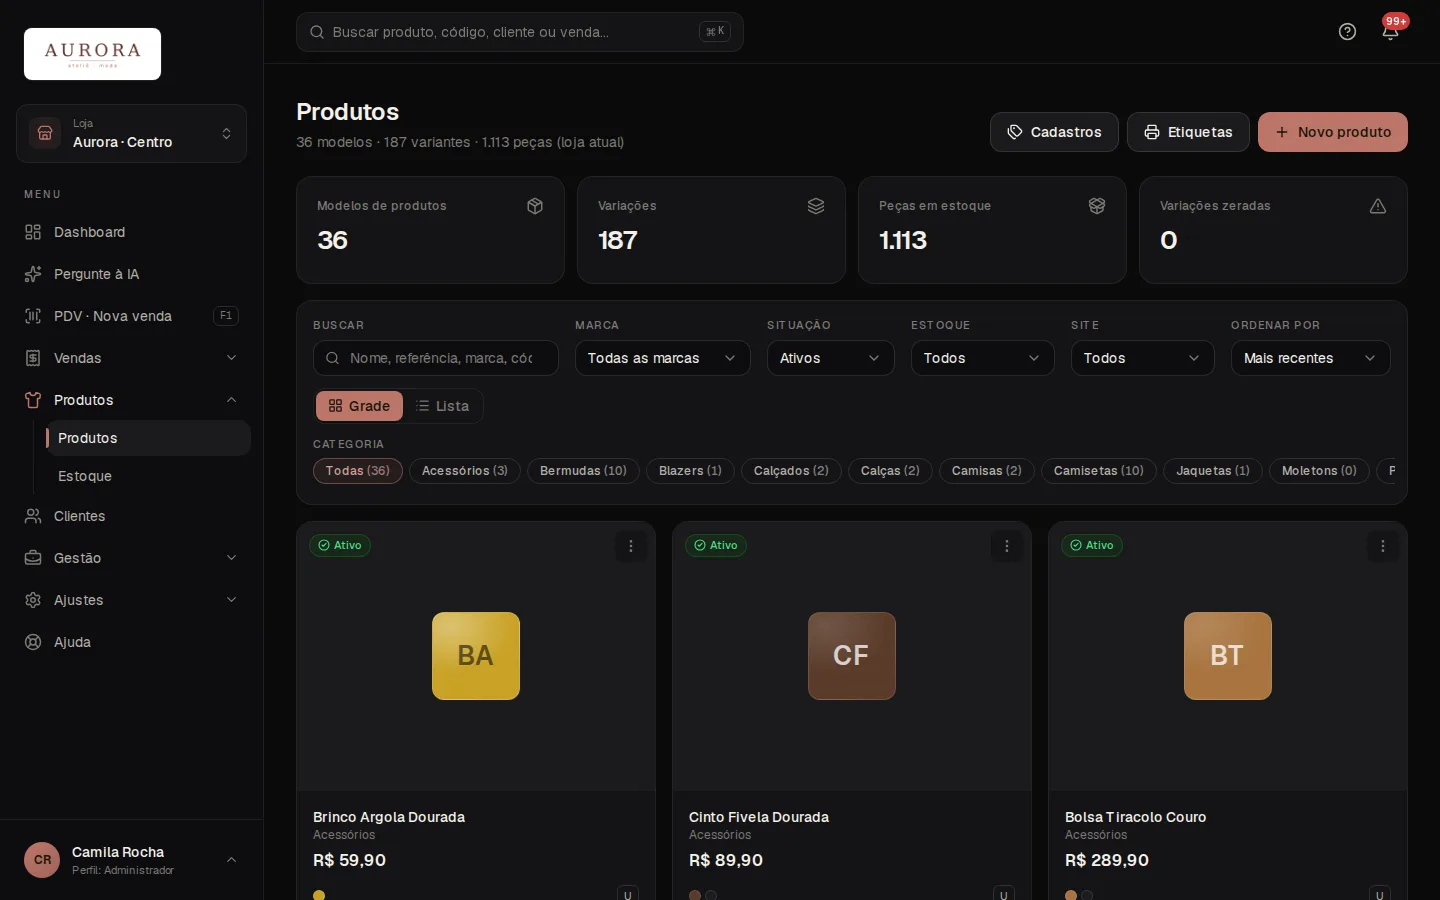
Task: Open notifications bell with 99+ badge
Action: [1390, 32]
